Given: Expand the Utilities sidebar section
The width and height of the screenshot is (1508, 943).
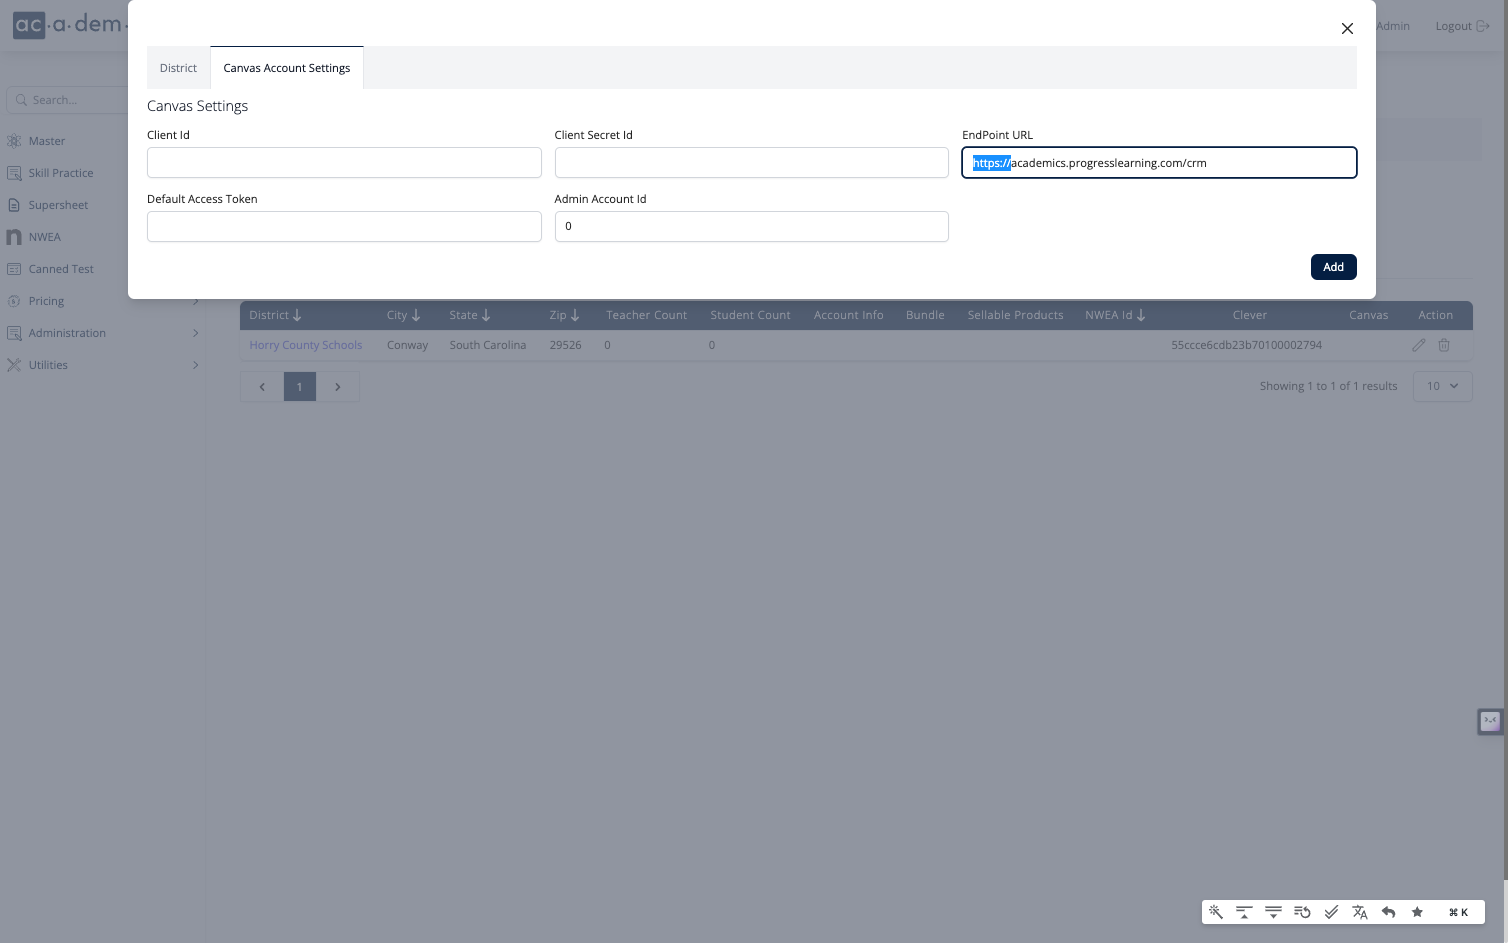Looking at the screenshot, I should point(103,365).
